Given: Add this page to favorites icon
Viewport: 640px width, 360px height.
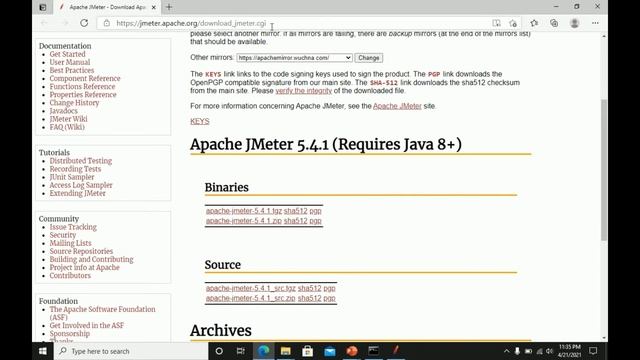Looking at the screenshot, I should pos(513,23).
